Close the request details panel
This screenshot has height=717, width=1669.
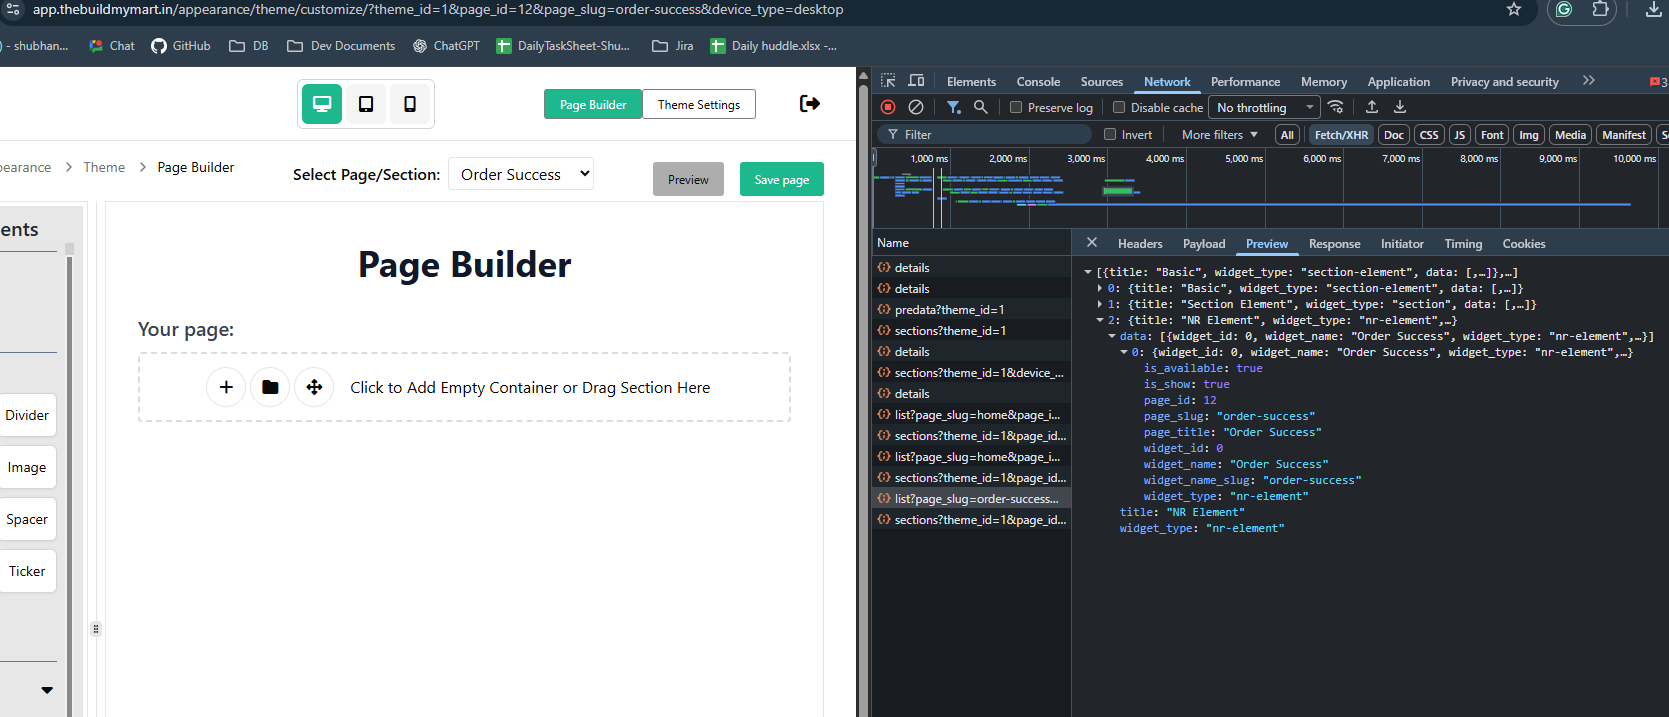point(1092,243)
